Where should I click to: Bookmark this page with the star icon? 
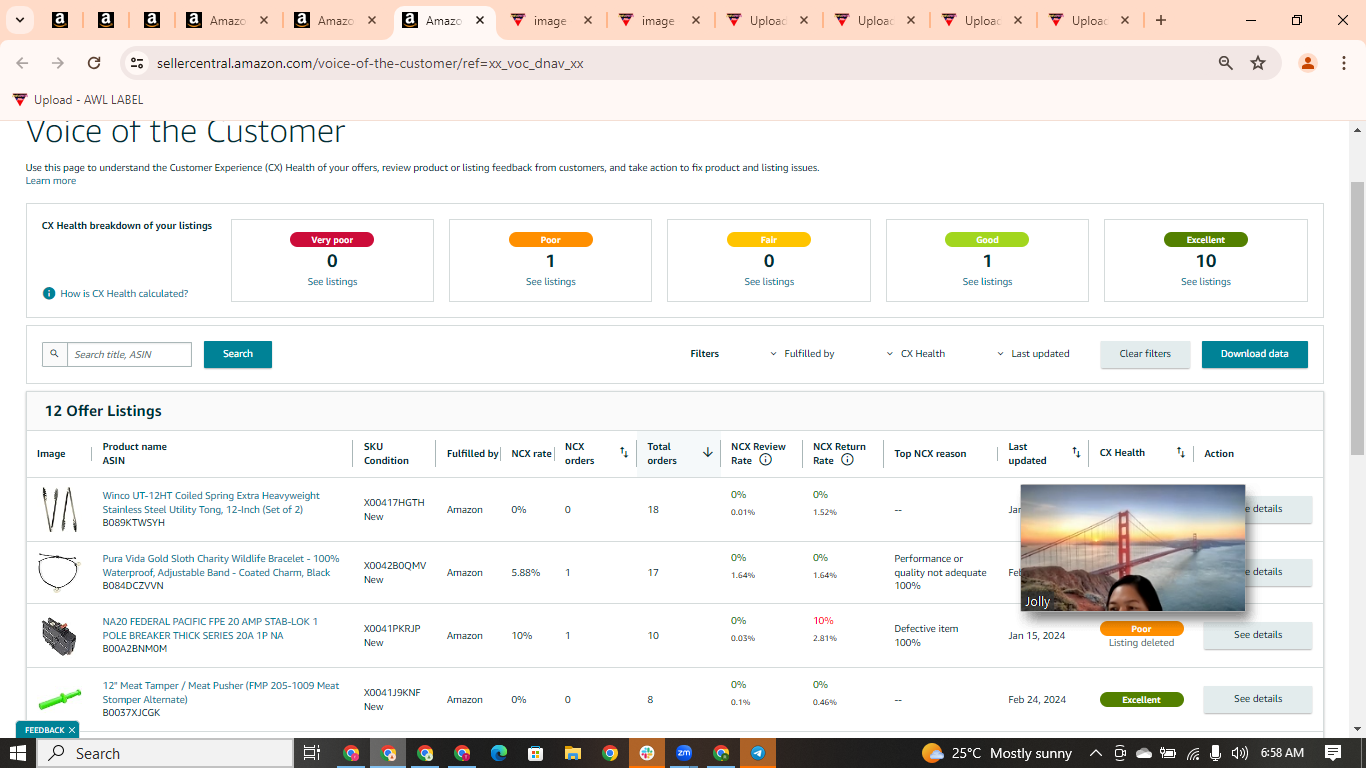point(1258,63)
